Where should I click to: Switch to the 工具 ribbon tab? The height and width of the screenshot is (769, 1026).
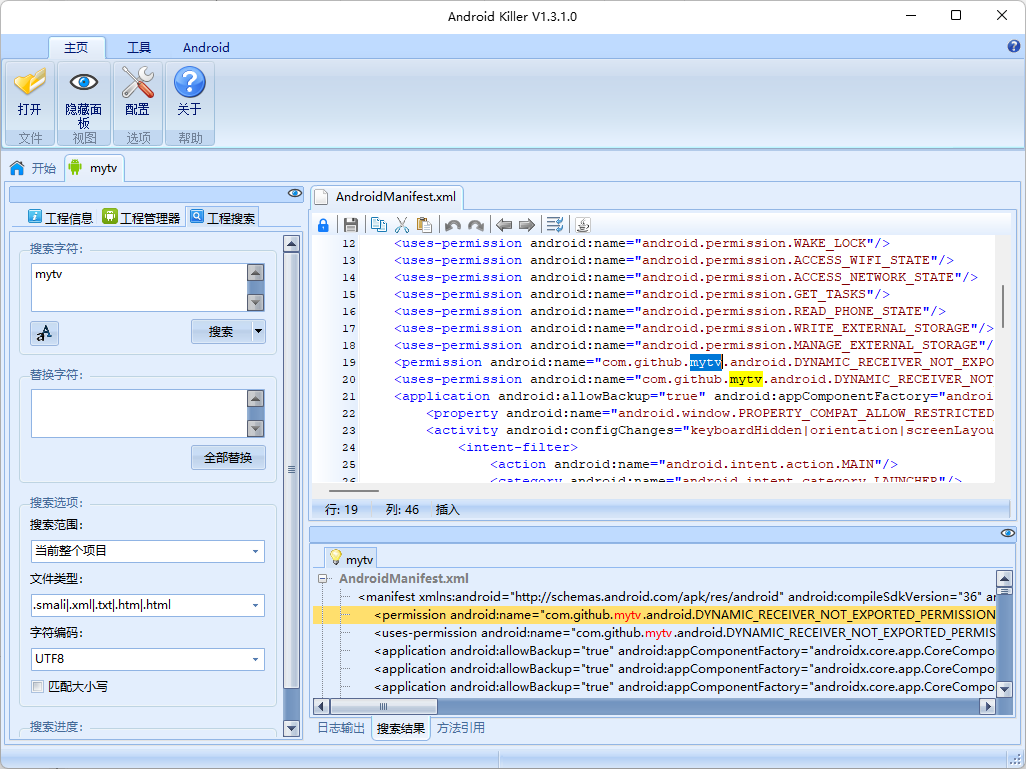tap(139, 48)
